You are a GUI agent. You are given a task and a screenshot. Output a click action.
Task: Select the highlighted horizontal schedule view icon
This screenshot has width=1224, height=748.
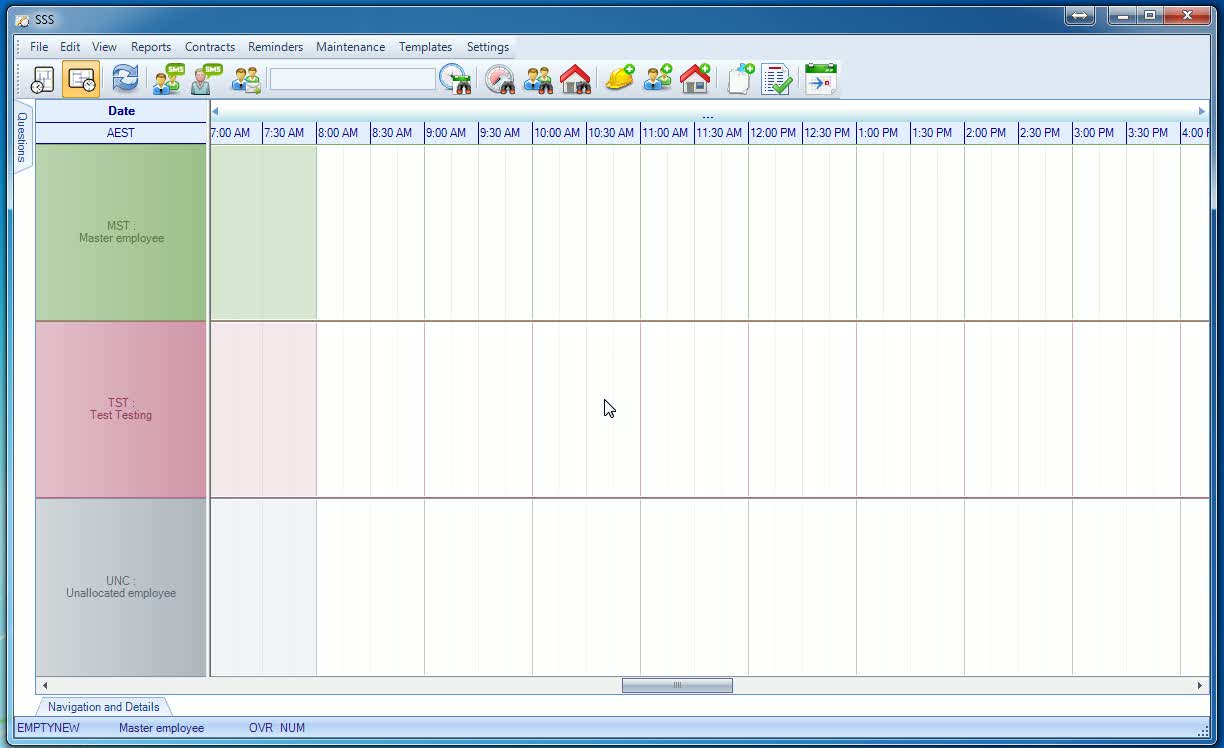tap(81, 79)
